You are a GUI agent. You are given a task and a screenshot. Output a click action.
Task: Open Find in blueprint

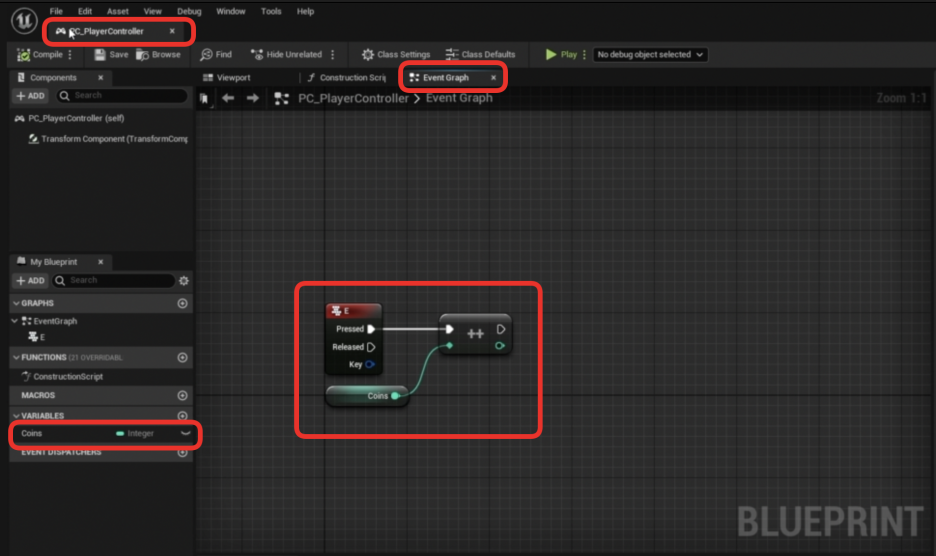[x=216, y=54]
